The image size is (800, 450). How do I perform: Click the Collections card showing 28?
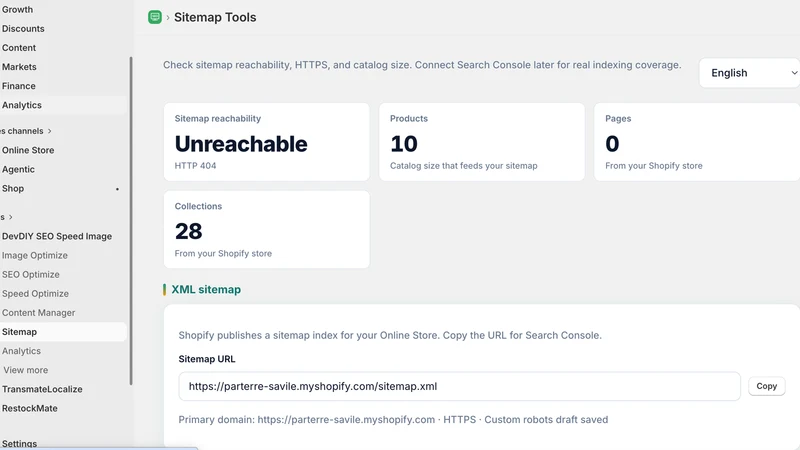coord(266,230)
